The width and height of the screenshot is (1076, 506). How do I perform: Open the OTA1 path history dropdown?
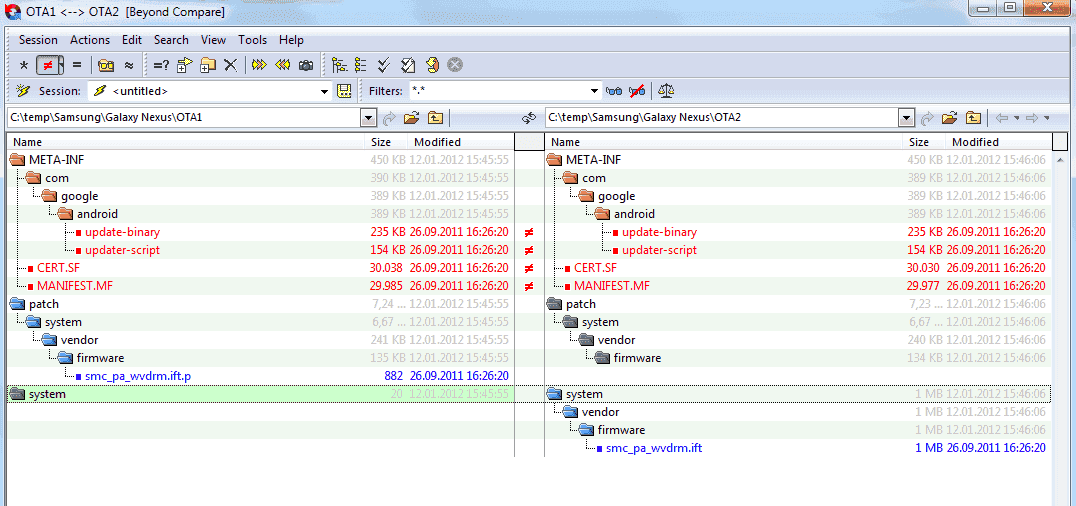tap(369, 117)
